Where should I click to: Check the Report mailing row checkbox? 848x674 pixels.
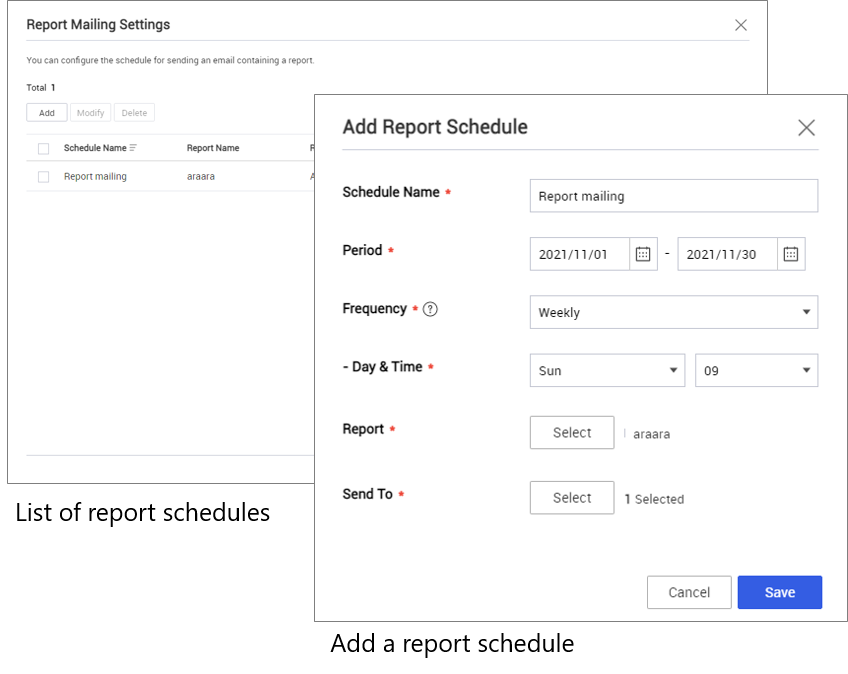(42, 174)
